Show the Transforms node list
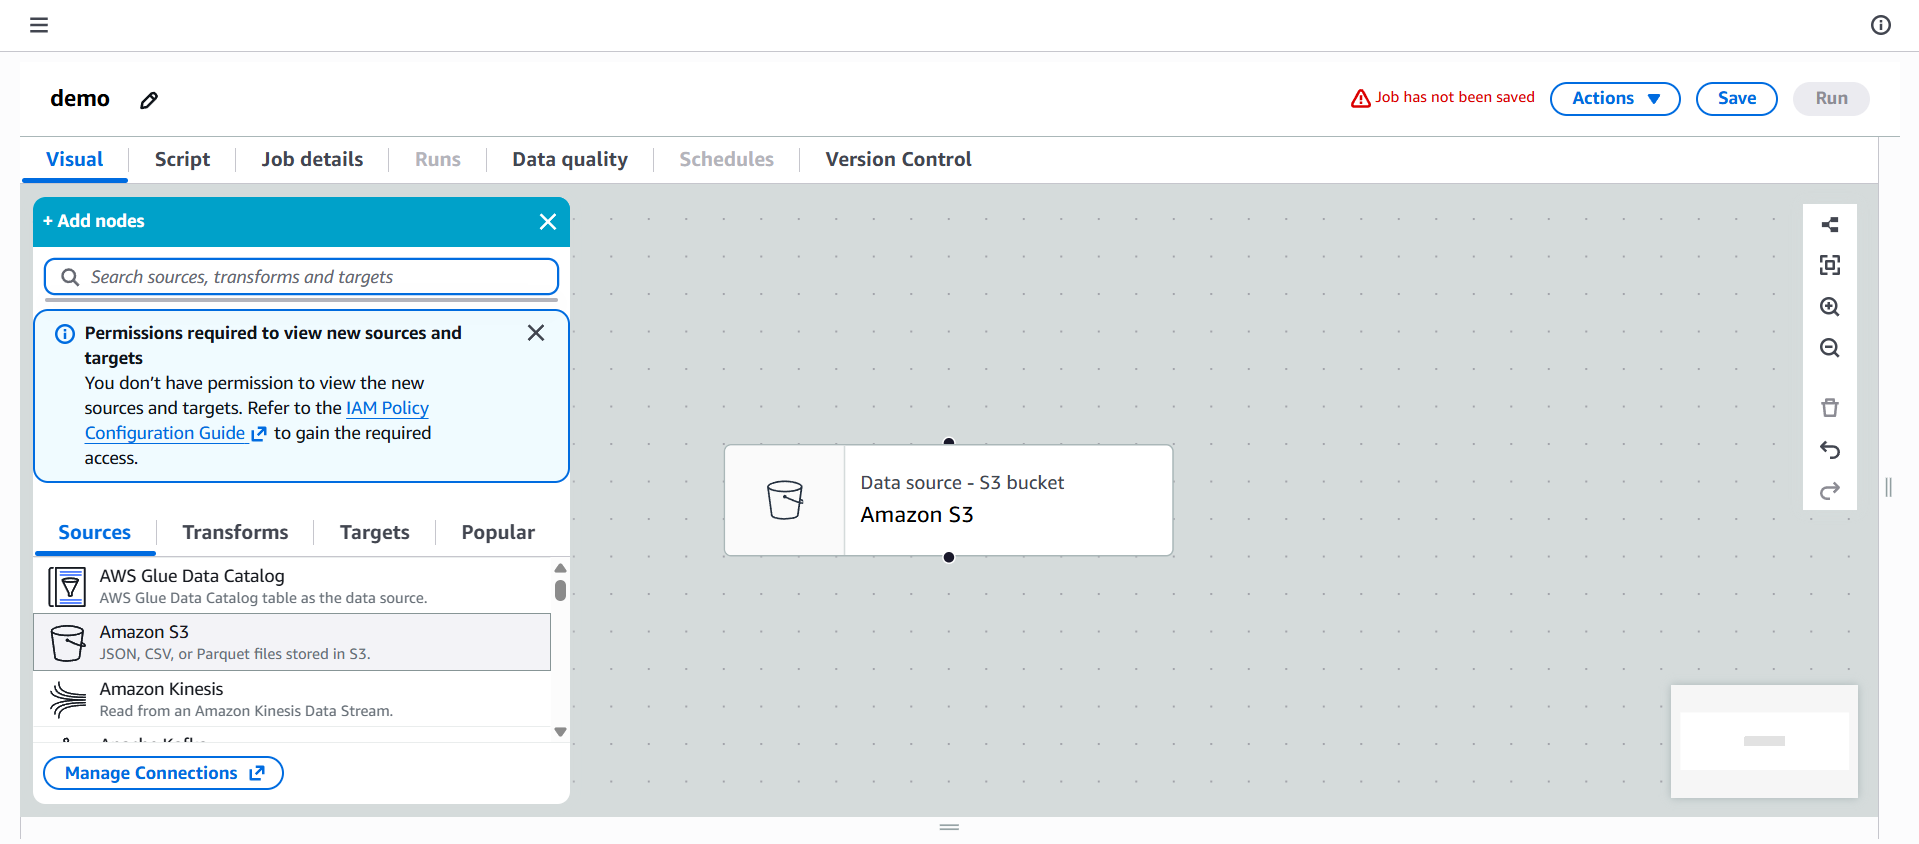The width and height of the screenshot is (1919, 844). click(x=235, y=533)
